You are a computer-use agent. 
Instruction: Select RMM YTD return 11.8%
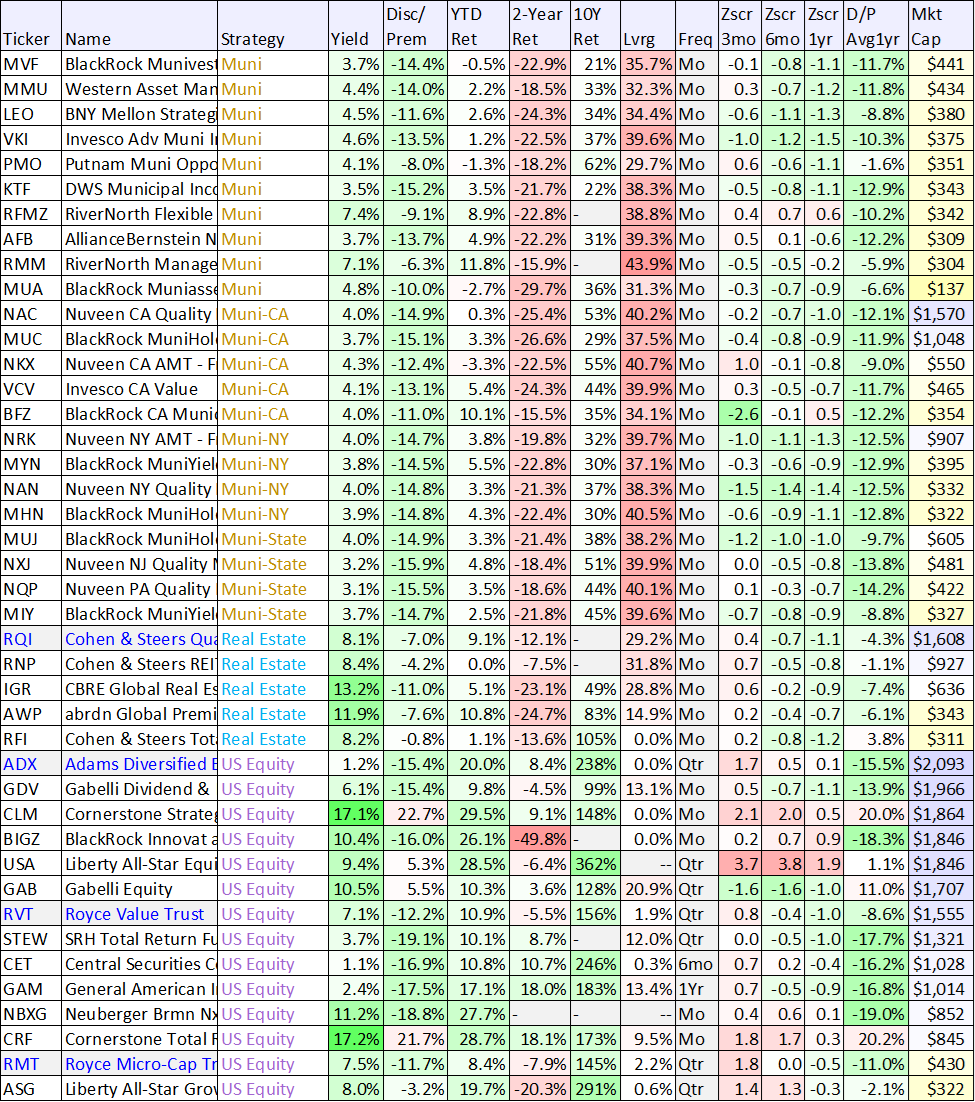click(x=478, y=264)
